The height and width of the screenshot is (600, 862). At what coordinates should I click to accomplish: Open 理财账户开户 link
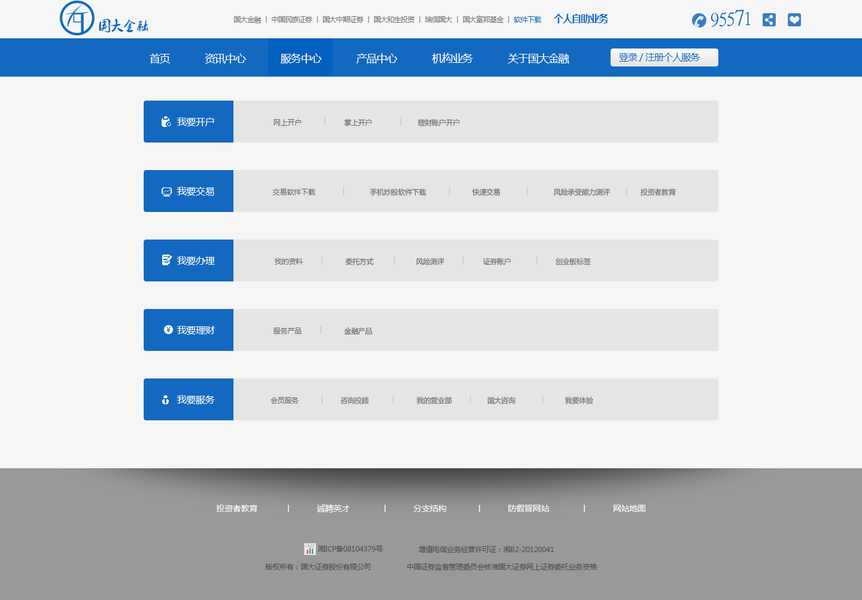[438, 123]
